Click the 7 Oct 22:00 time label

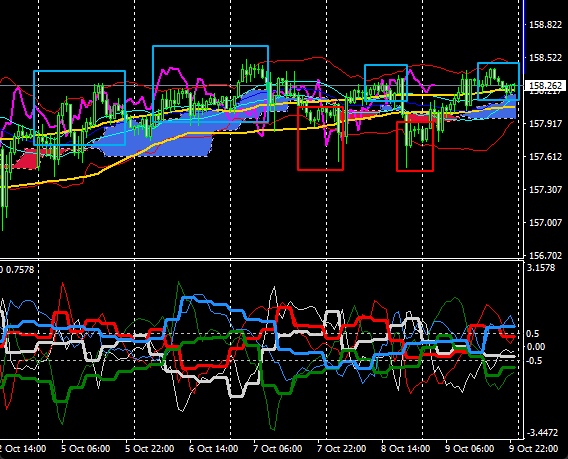(342, 448)
